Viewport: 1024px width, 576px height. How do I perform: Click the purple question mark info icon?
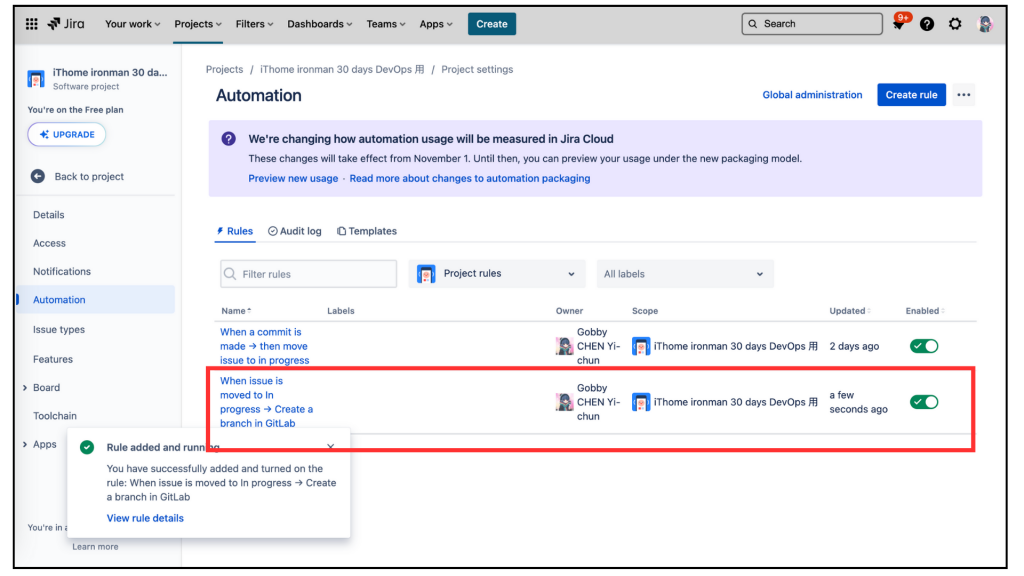tap(229, 139)
